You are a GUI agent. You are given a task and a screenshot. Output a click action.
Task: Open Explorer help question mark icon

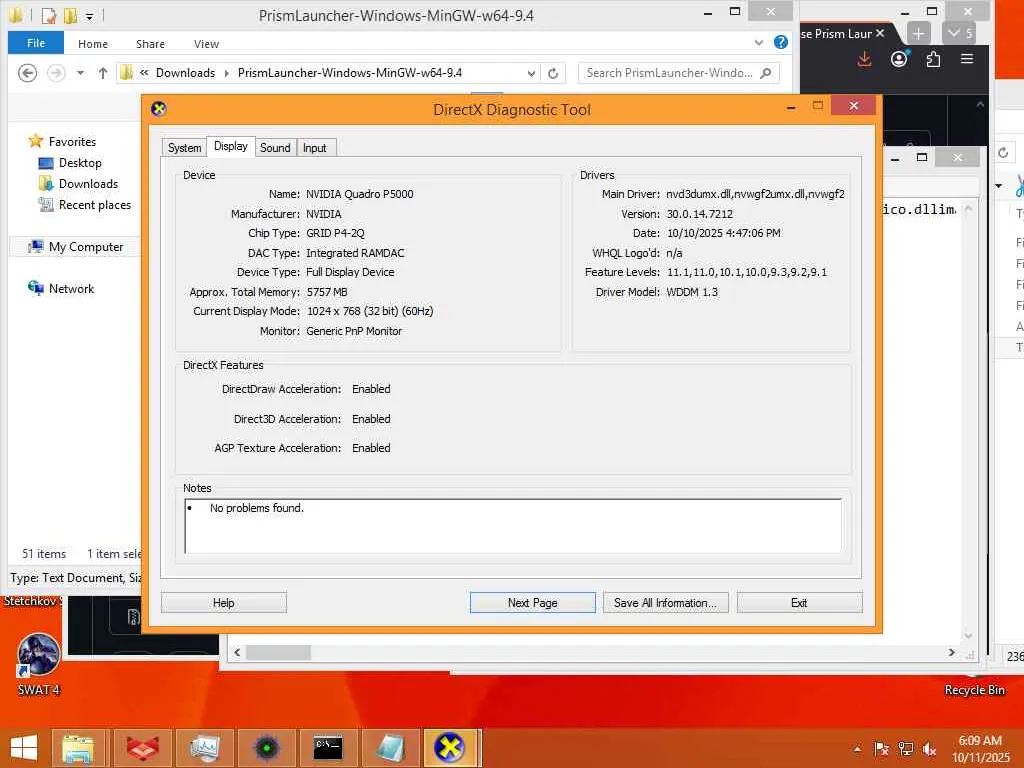coord(780,42)
